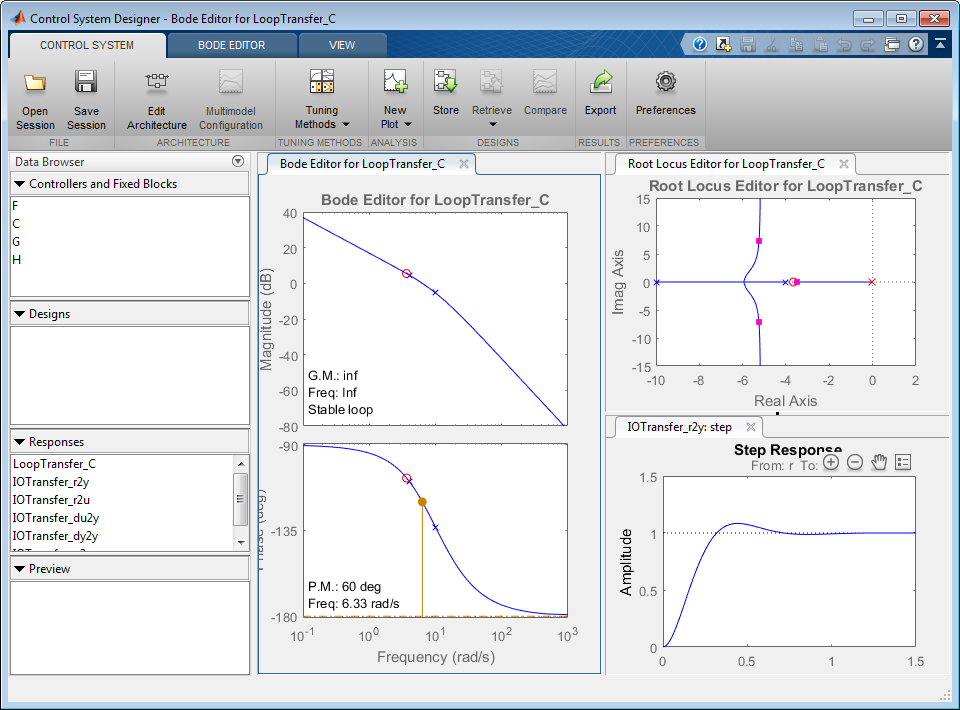
Task: Switch to the VIEW ribbon tab
Action: [343, 44]
